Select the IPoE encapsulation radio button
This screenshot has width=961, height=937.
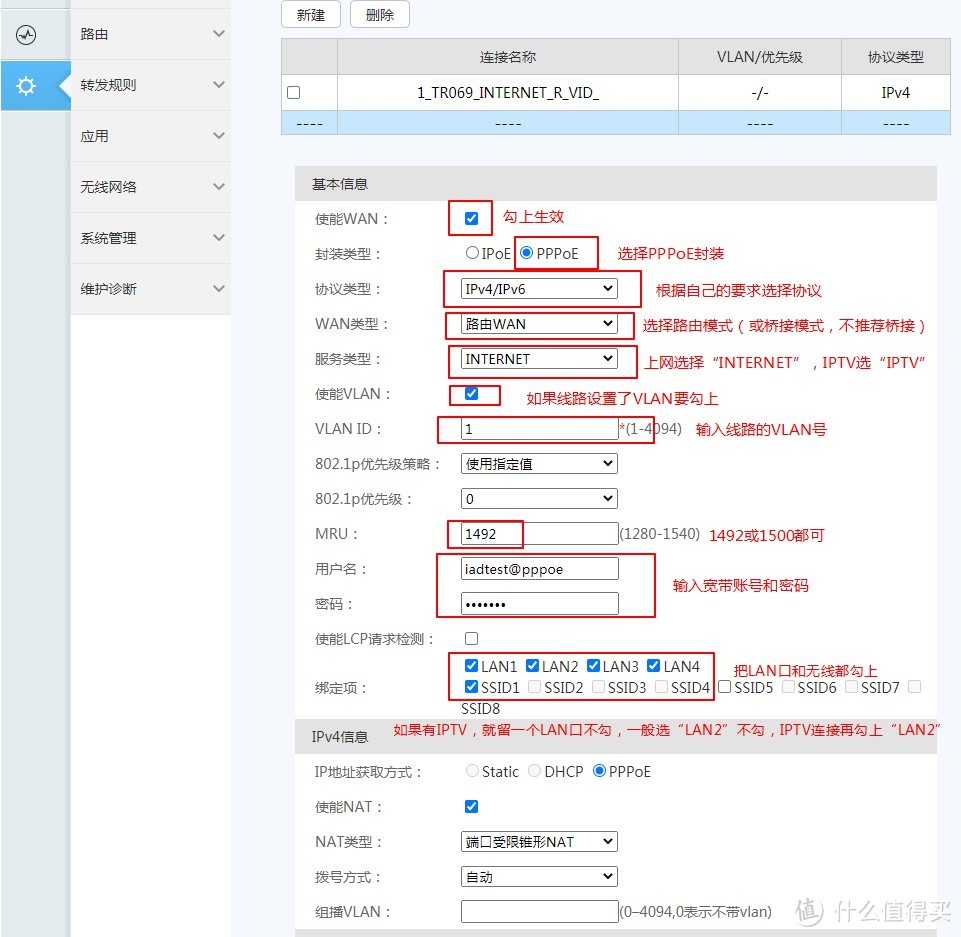[471, 253]
